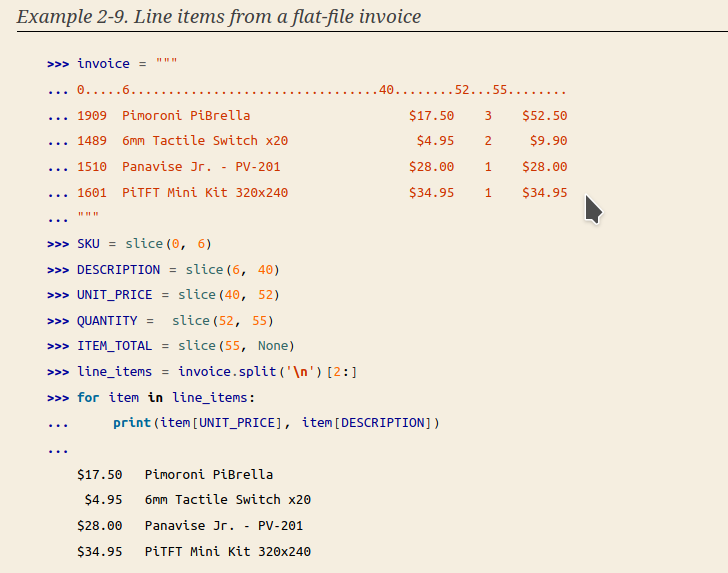
Task: Click unit price '$17.50' in invoice string
Action: tap(431, 116)
